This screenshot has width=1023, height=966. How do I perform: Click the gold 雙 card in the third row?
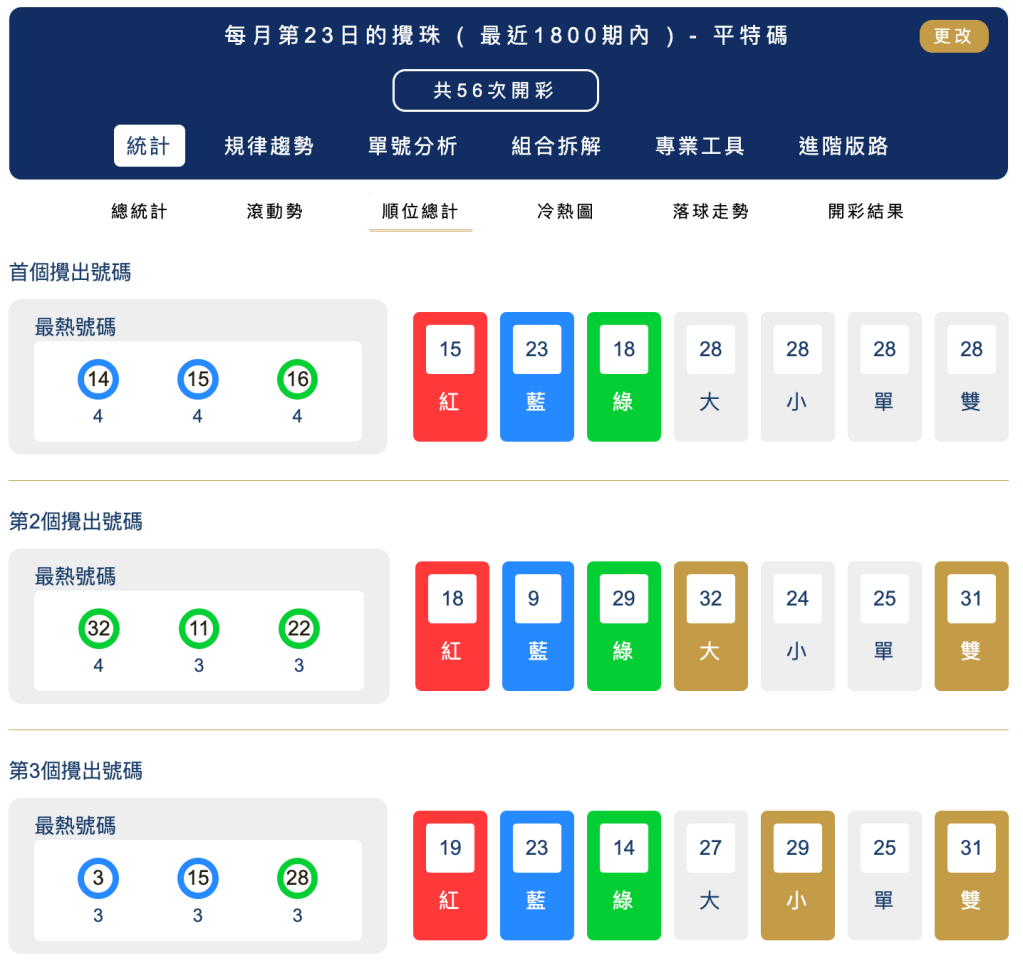tap(971, 875)
